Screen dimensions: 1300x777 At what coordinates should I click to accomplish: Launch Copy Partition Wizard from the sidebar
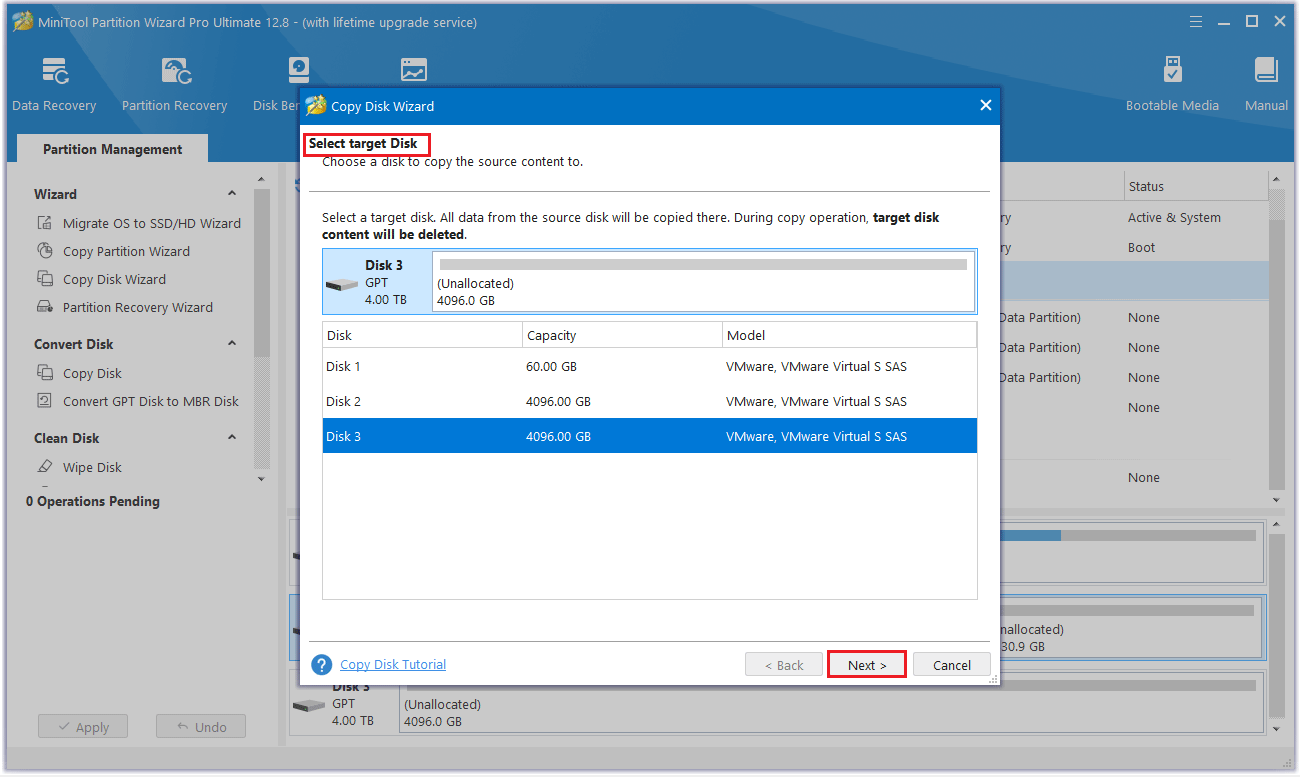126,251
